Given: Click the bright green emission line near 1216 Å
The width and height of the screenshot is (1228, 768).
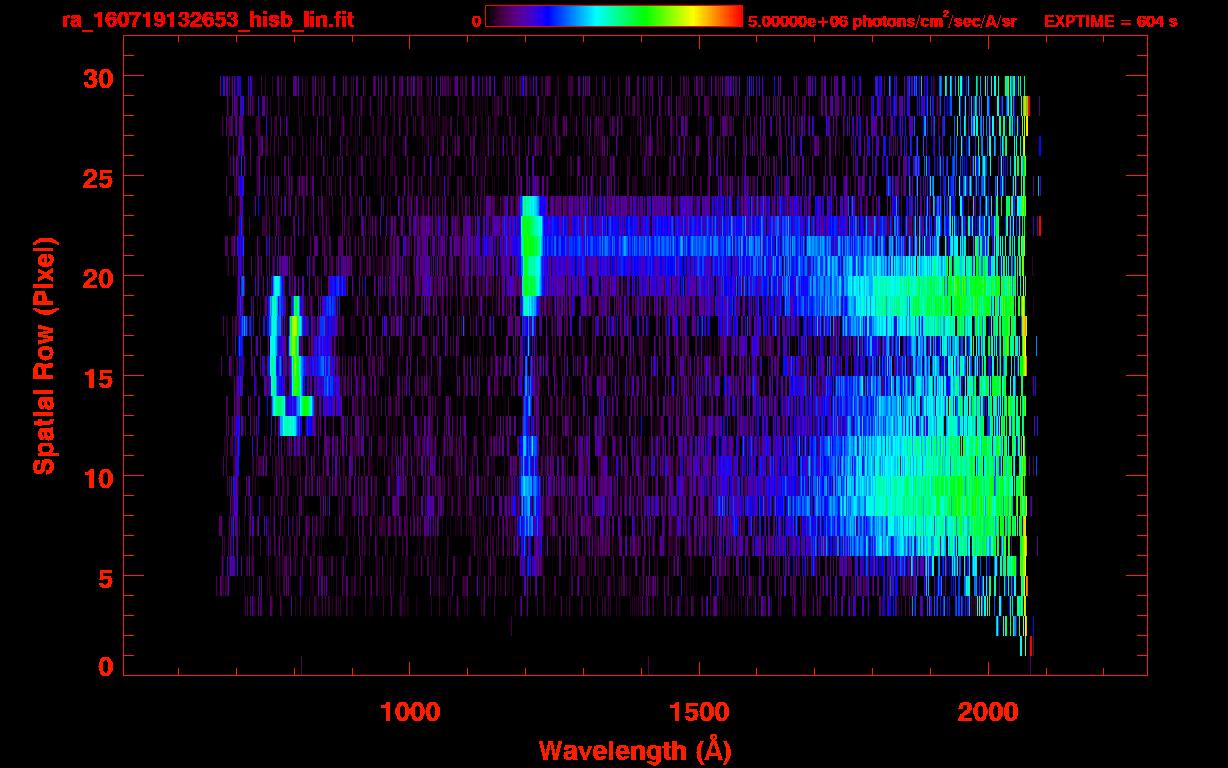Looking at the screenshot, I should tap(531, 255).
